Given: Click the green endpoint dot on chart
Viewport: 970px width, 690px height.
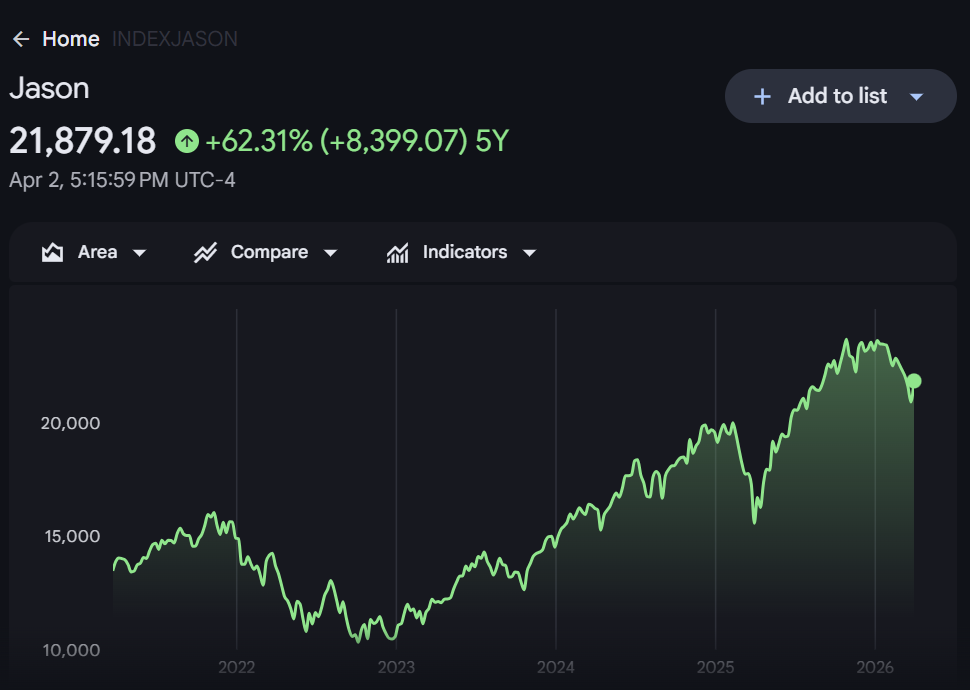Looking at the screenshot, I should click(913, 381).
